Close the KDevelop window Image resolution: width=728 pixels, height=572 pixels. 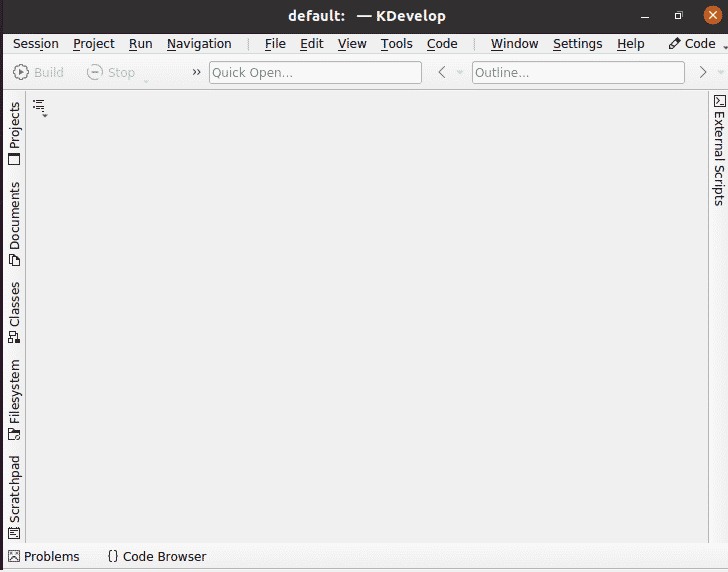[713, 15]
